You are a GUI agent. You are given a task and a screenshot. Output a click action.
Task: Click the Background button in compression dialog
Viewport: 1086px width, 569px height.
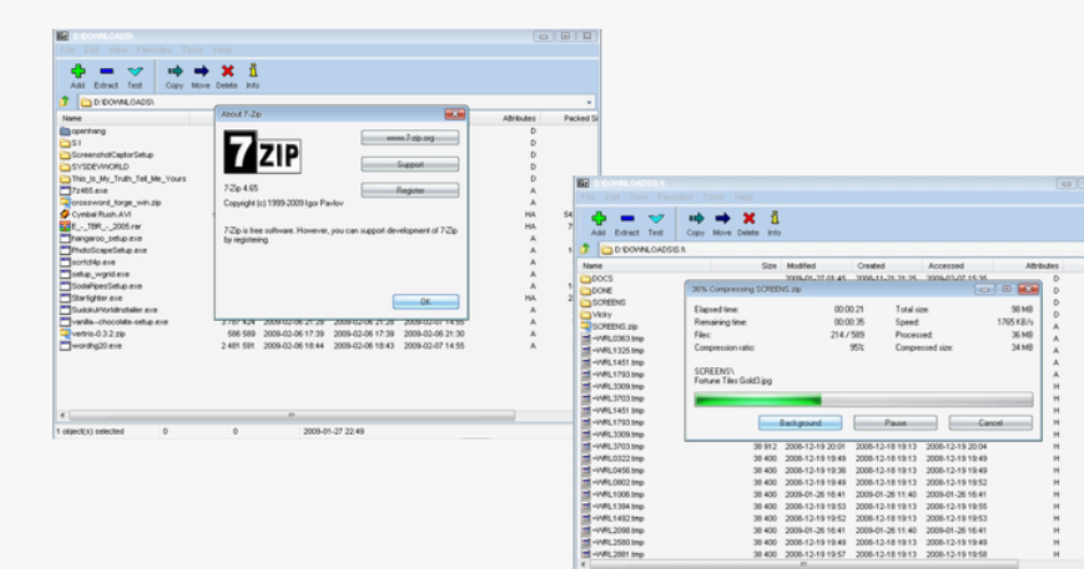pyautogui.click(x=800, y=422)
